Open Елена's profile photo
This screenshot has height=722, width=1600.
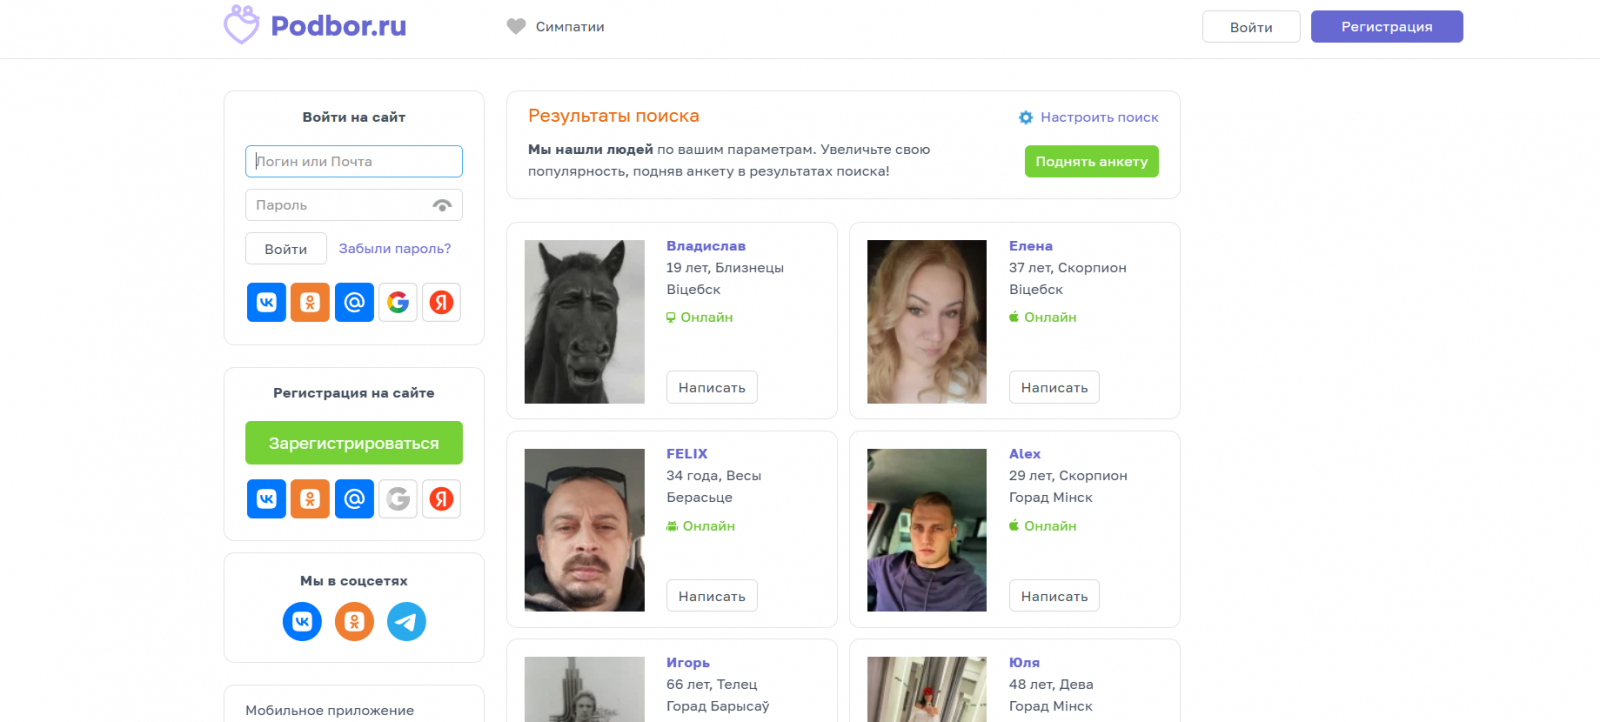[x=927, y=322]
